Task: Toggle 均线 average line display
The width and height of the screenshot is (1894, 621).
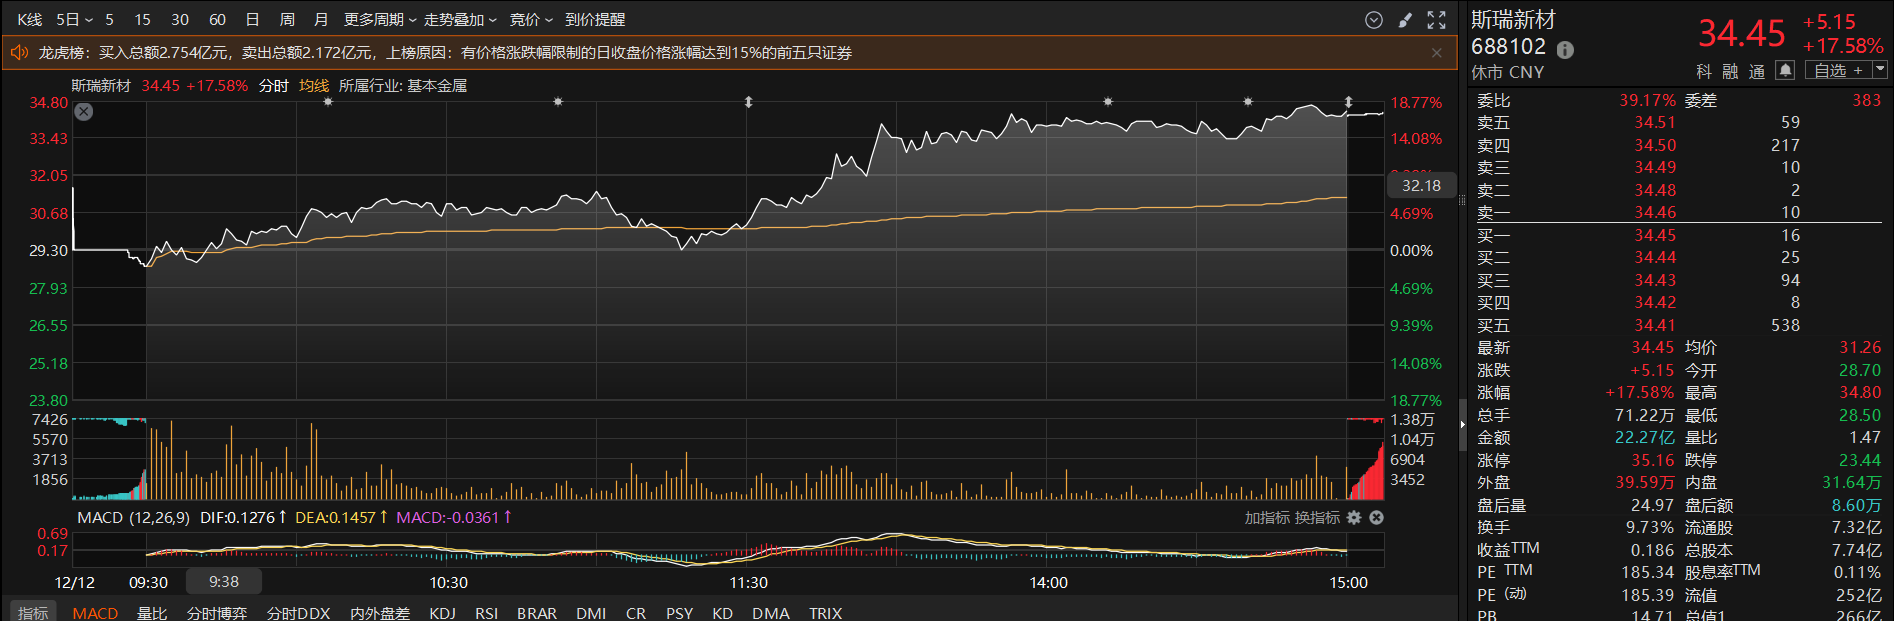Action: (314, 86)
